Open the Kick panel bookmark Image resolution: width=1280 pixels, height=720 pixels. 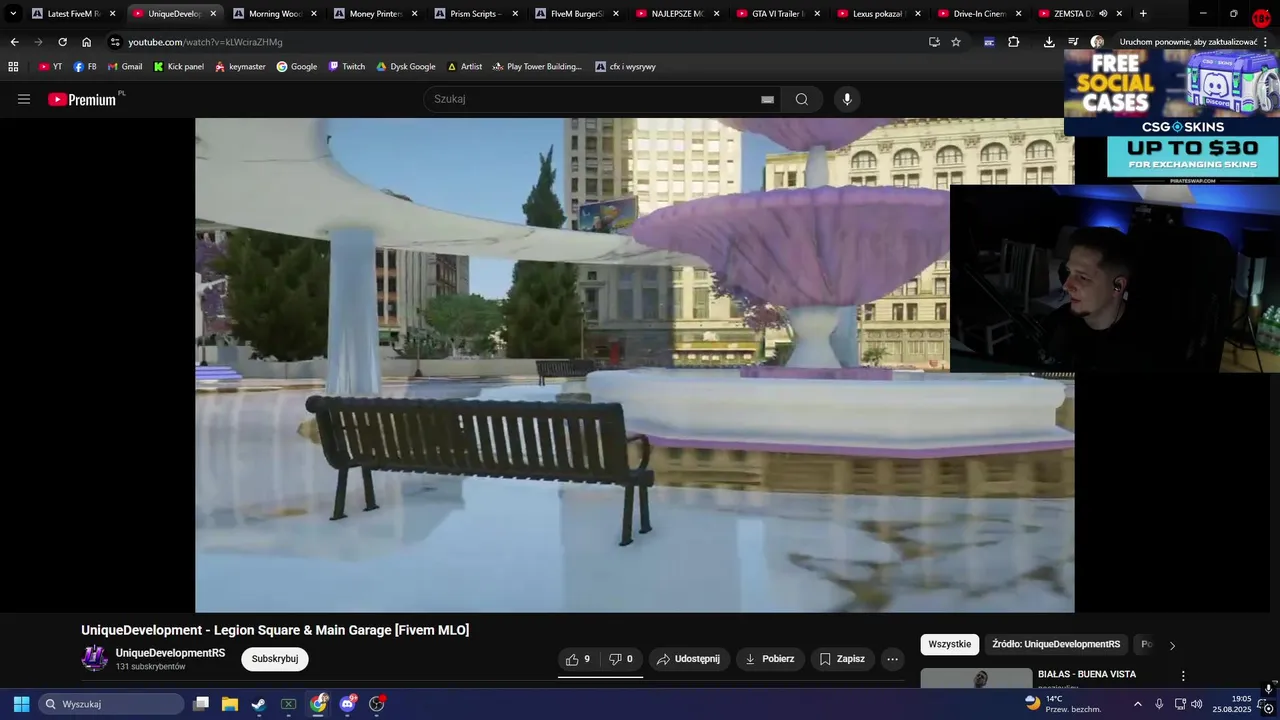(x=178, y=67)
